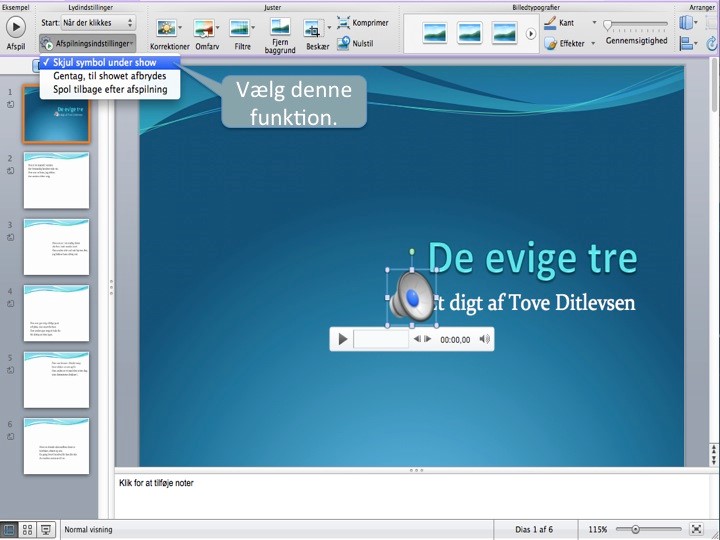Select slide 5 thumbnail

click(56, 380)
